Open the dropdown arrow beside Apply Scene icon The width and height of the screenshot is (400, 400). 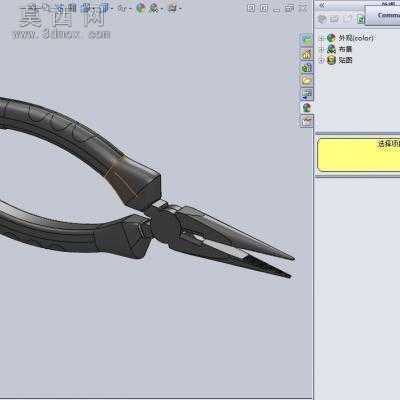coord(162,9)
